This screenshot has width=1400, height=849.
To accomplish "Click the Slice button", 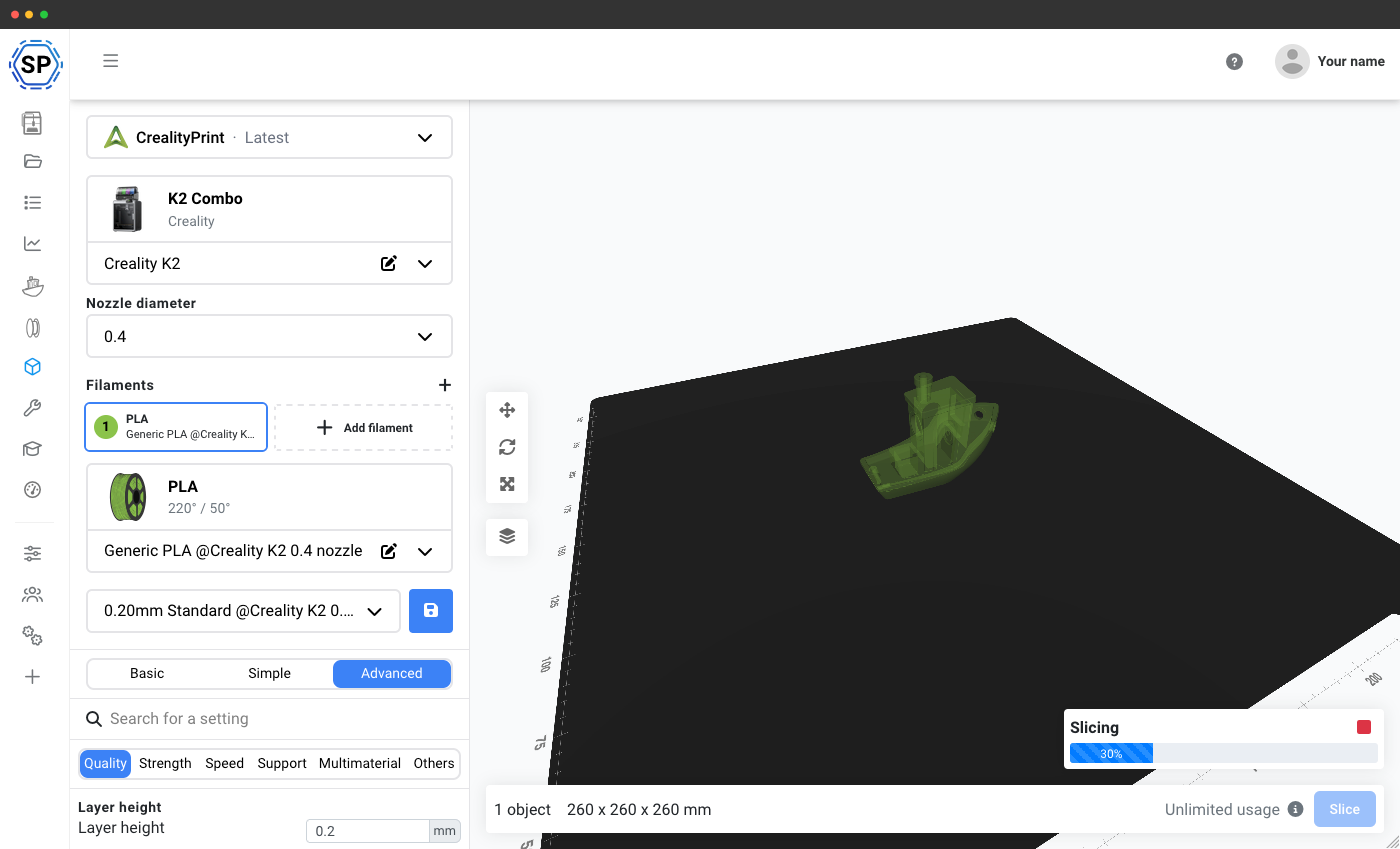I will [1345, 809].
